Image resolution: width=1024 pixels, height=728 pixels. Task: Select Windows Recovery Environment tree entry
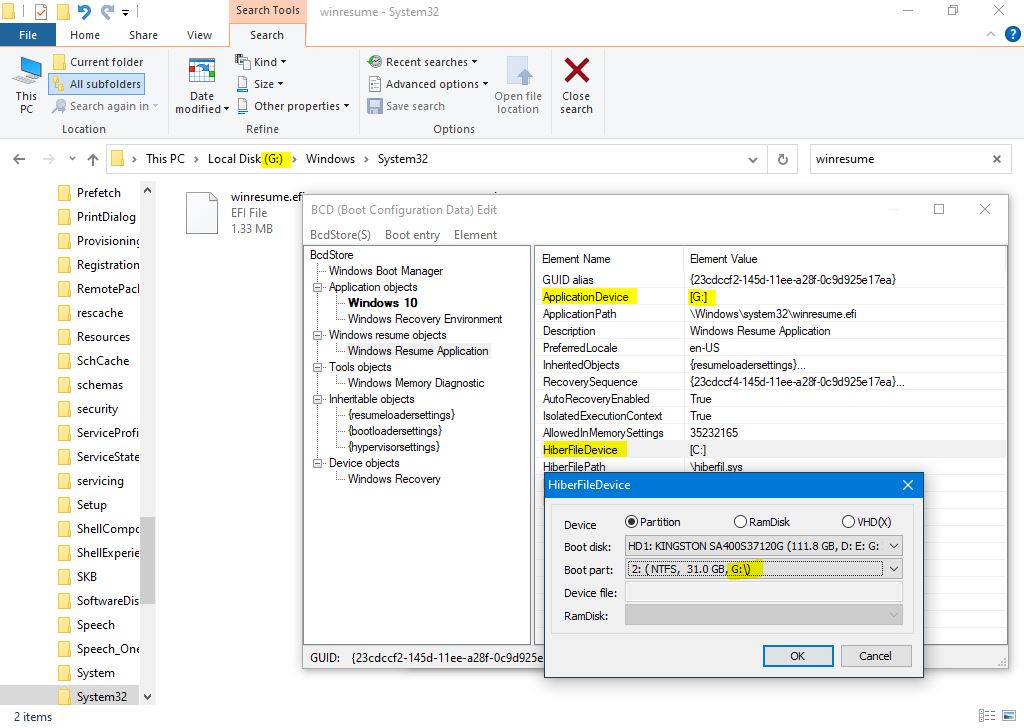click(x=425, y=319)
